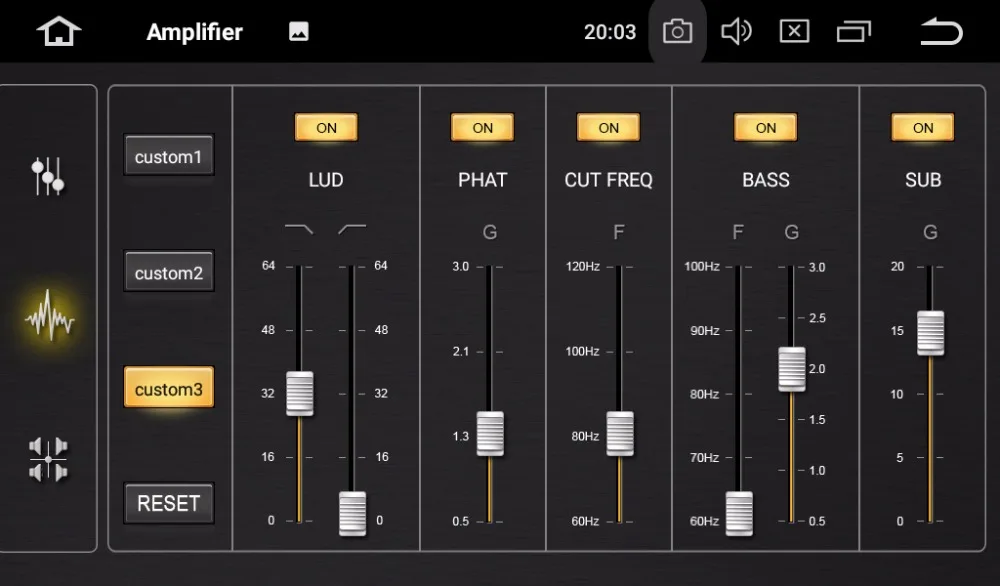Click the LUD left slider handle near 32
Image resolution: width=1000 pixels, height=586 pixels.
(x=299, y=393)
